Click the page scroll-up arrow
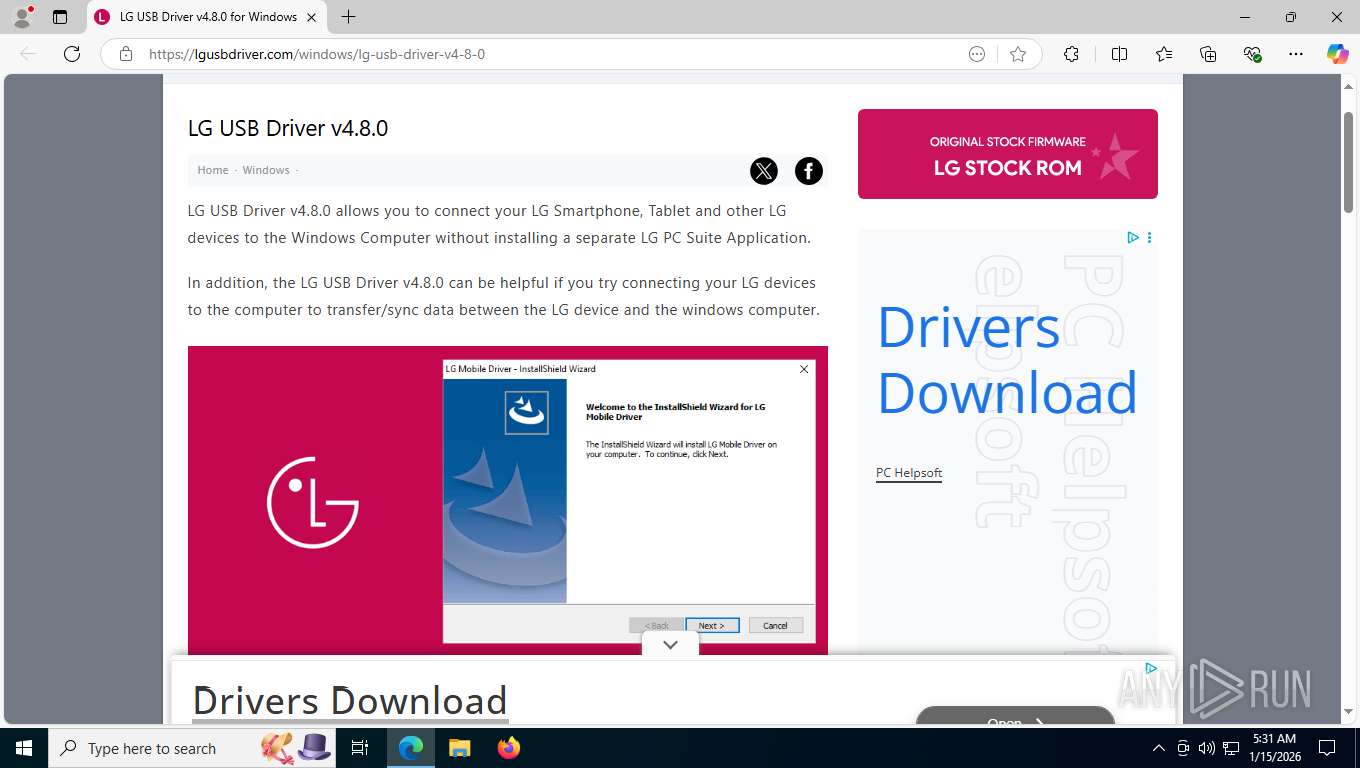Screen dimensions: 1360x768 pos(1348,85)
